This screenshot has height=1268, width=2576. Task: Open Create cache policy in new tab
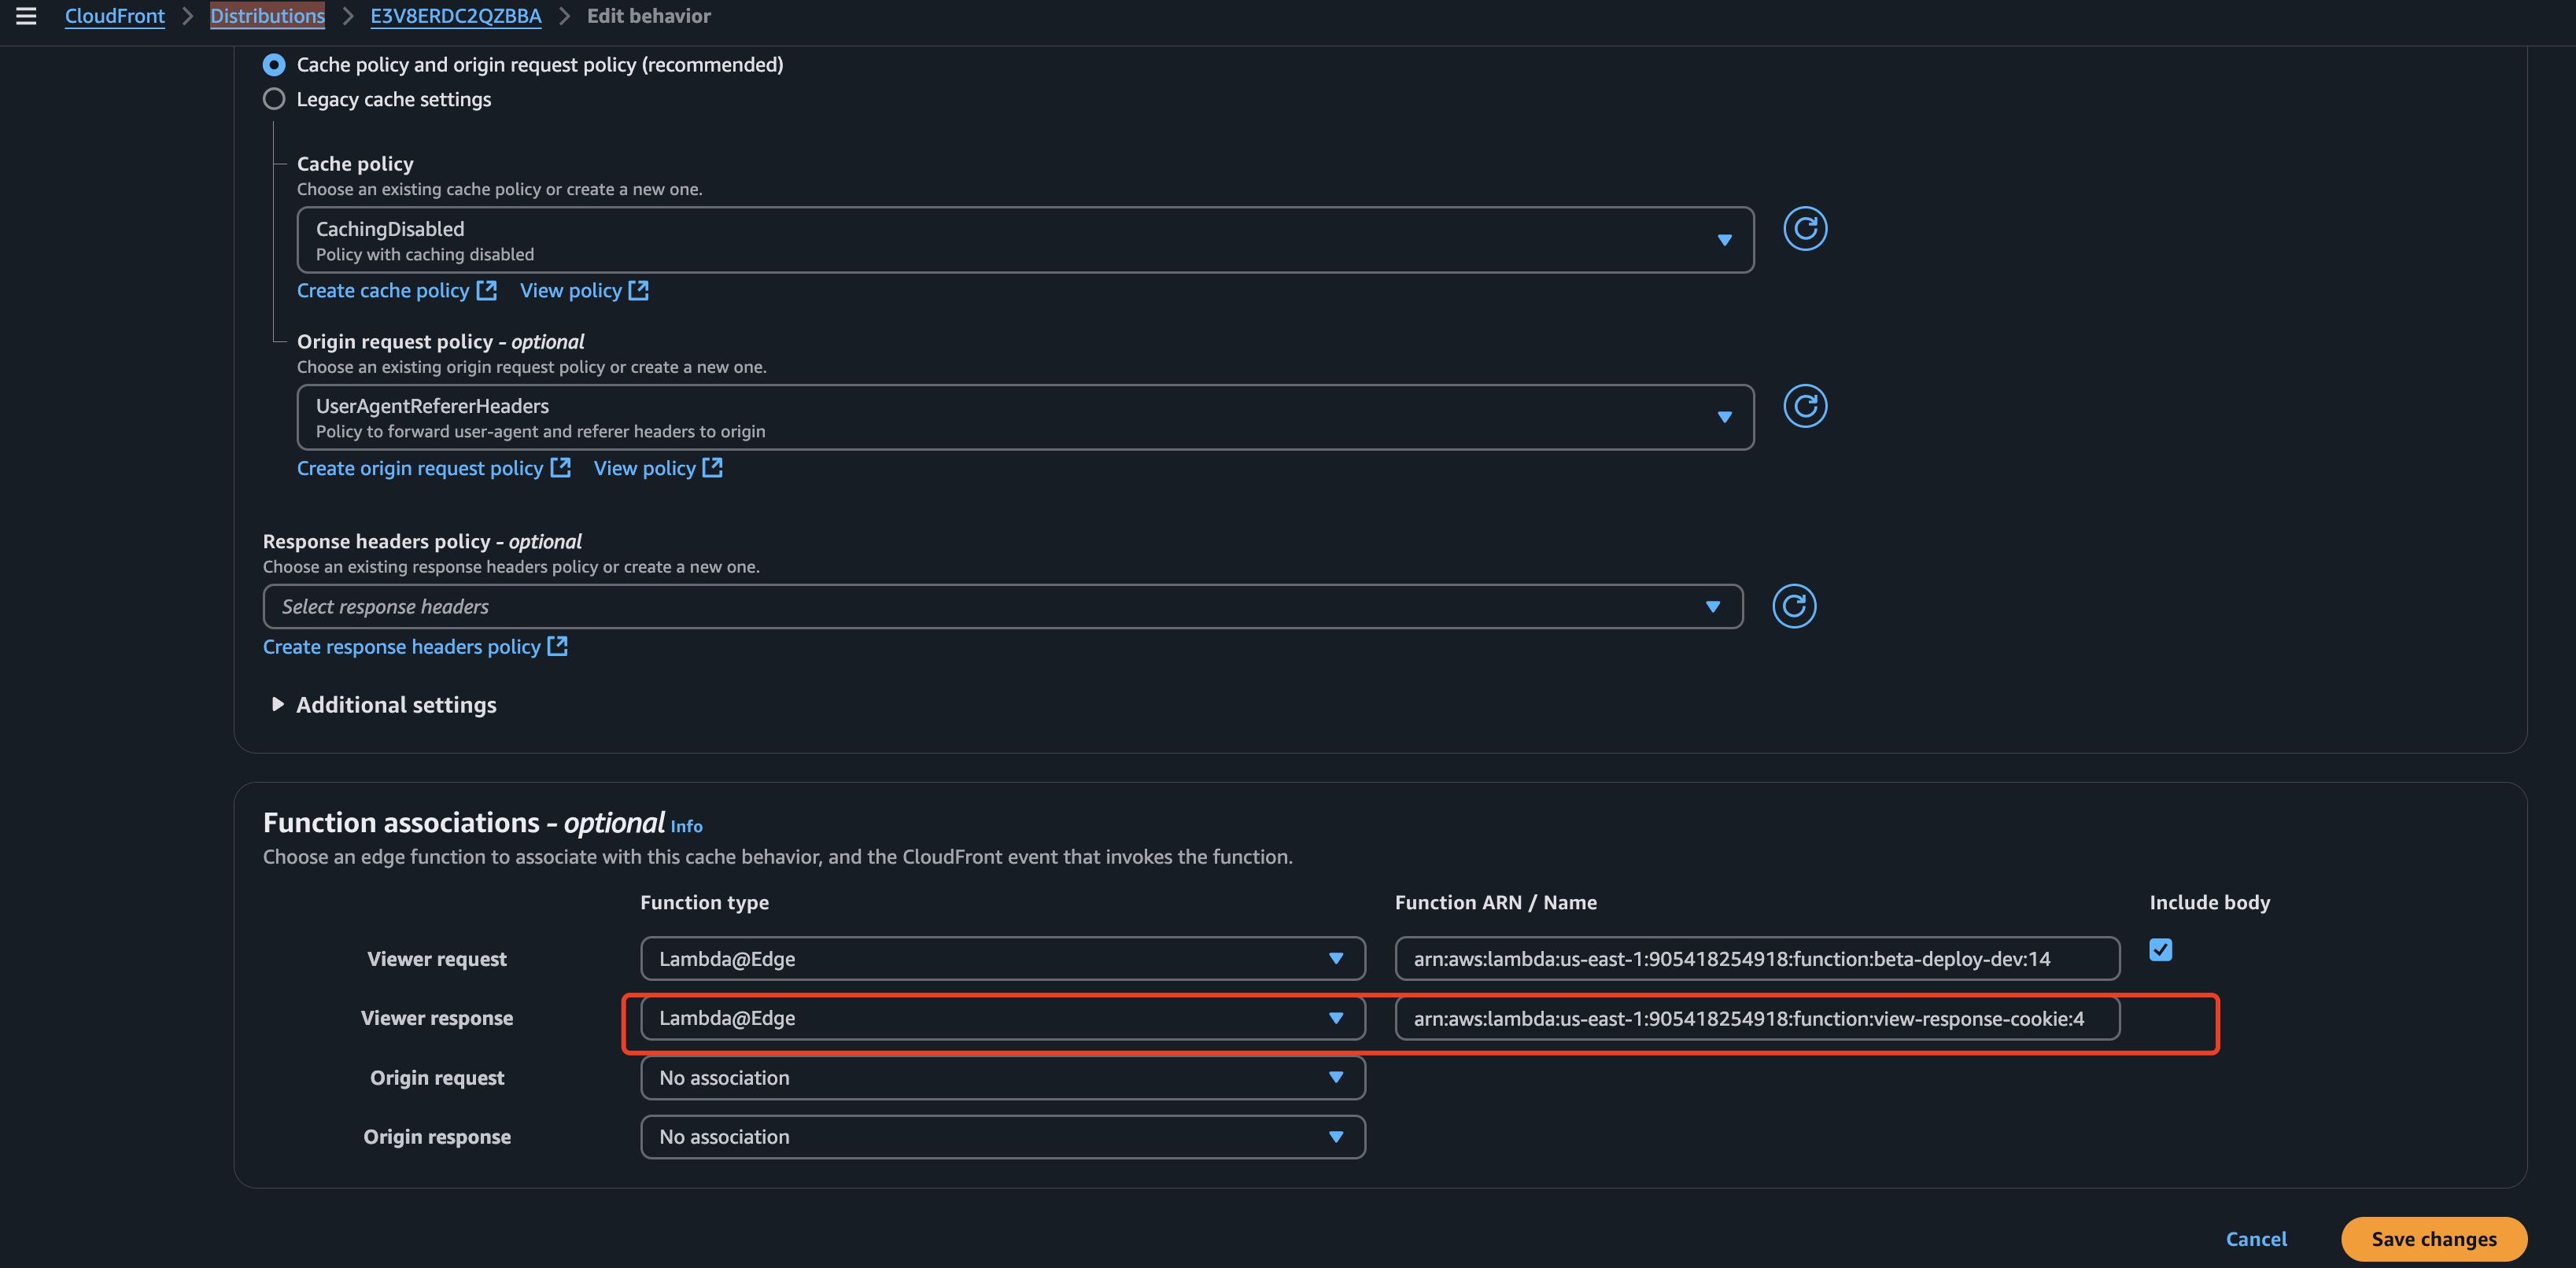click(x=383, y=290)
